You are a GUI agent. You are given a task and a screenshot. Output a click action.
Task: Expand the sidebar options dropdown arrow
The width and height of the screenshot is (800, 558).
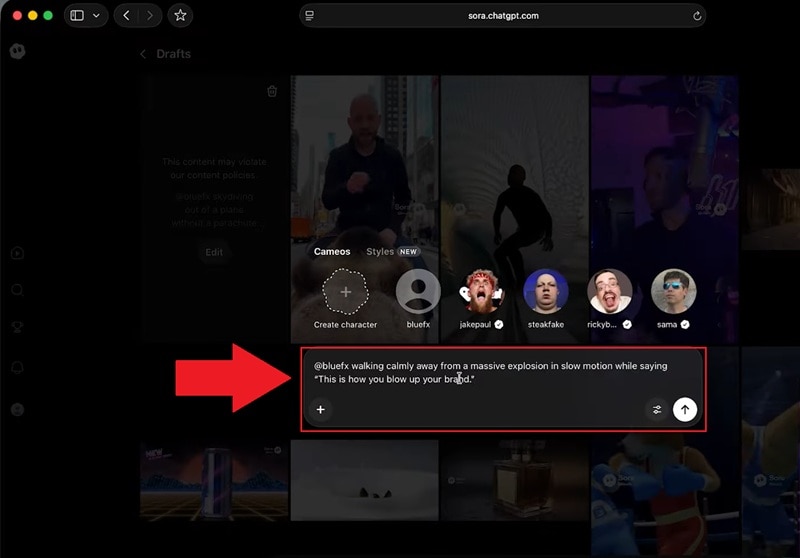[x=96, y=15]
